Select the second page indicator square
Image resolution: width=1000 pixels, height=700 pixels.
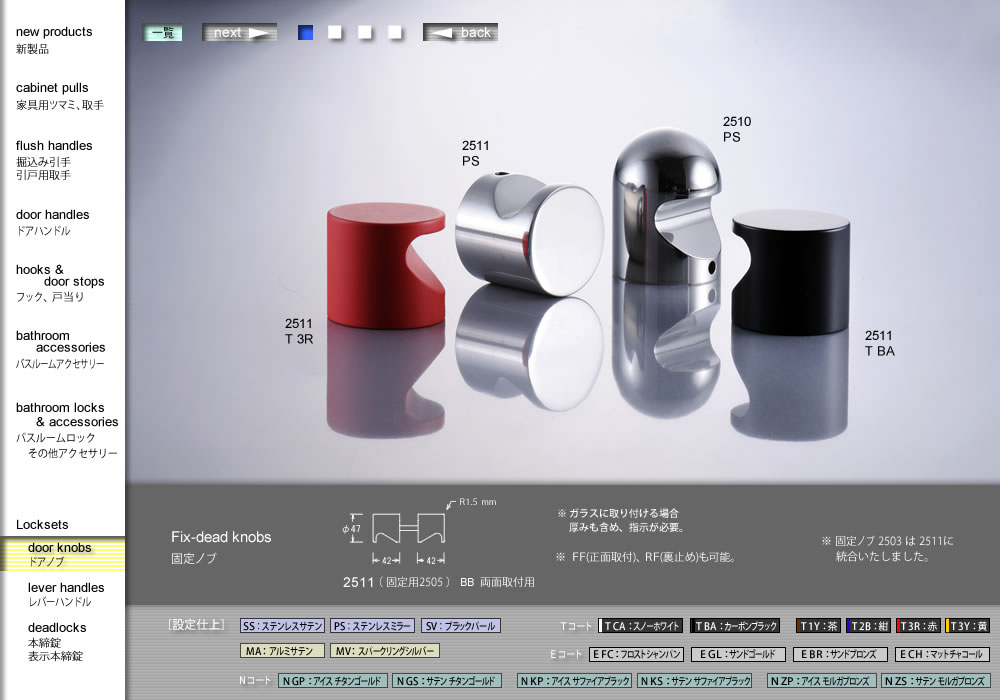pos(335,33)
